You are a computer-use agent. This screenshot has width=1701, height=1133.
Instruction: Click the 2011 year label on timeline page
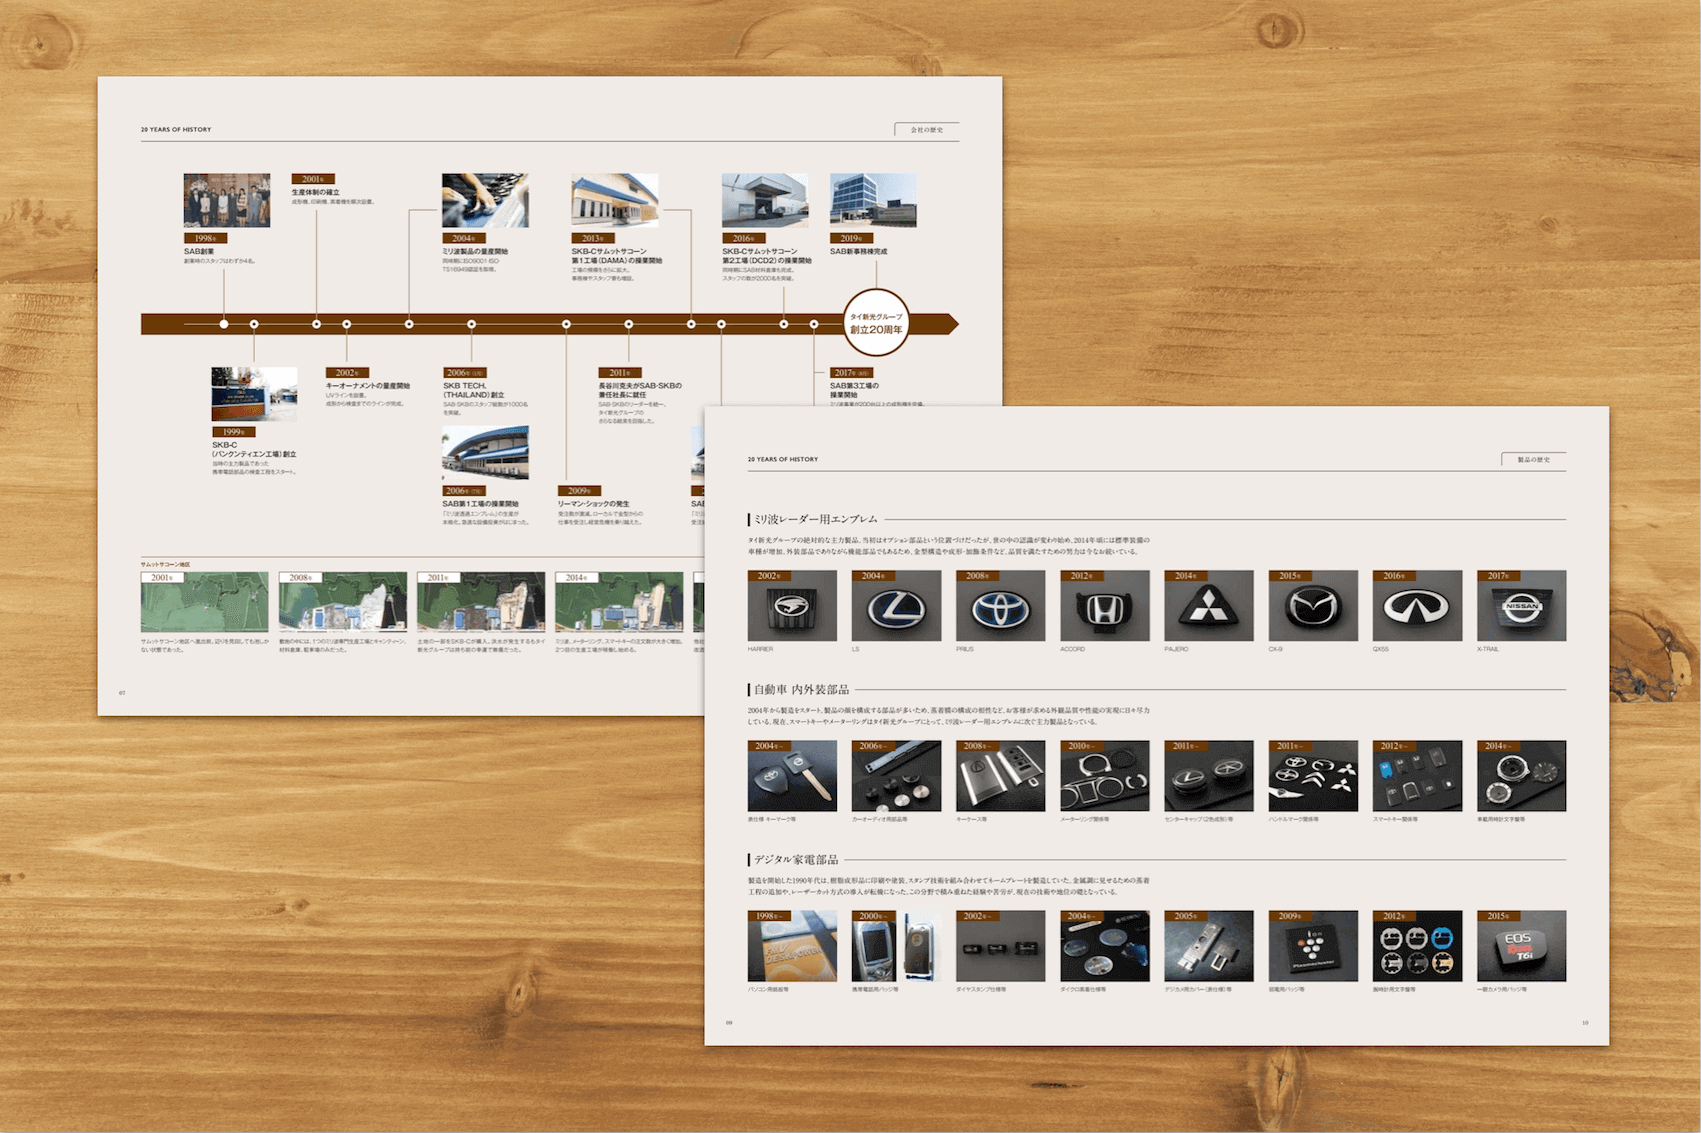click(x=620, y=373)
